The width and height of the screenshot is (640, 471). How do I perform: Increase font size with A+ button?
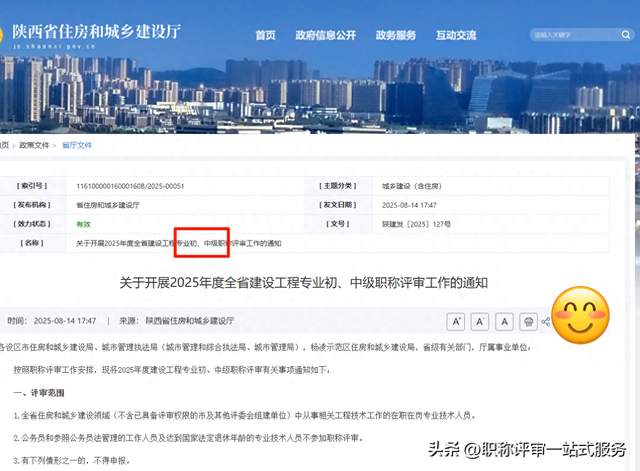(x=456, y=322)
